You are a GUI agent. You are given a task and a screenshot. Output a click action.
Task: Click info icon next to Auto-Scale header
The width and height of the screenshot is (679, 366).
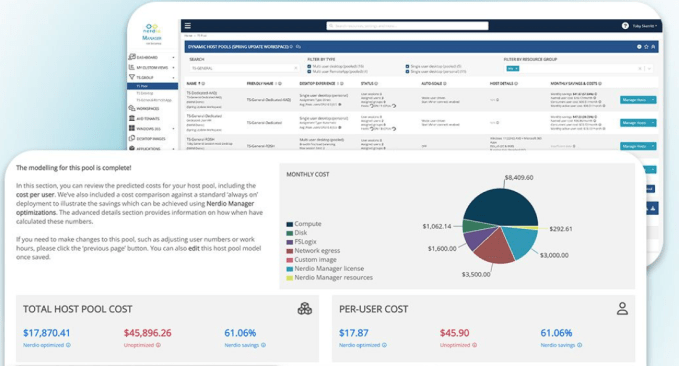445,83
